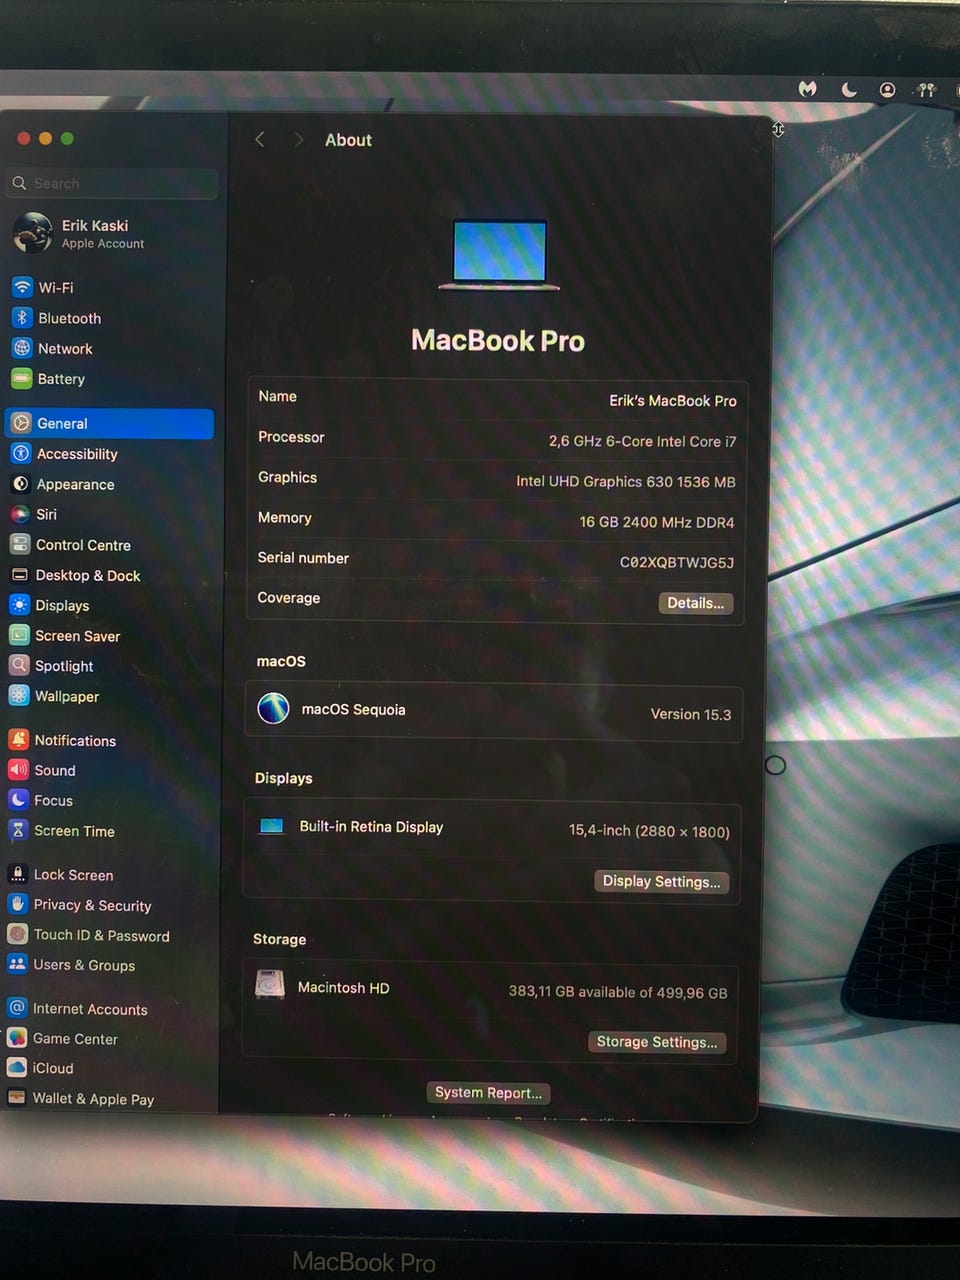Click processor text 2,6 GHz 6-Core Intel Core i7

coord(642,441)
